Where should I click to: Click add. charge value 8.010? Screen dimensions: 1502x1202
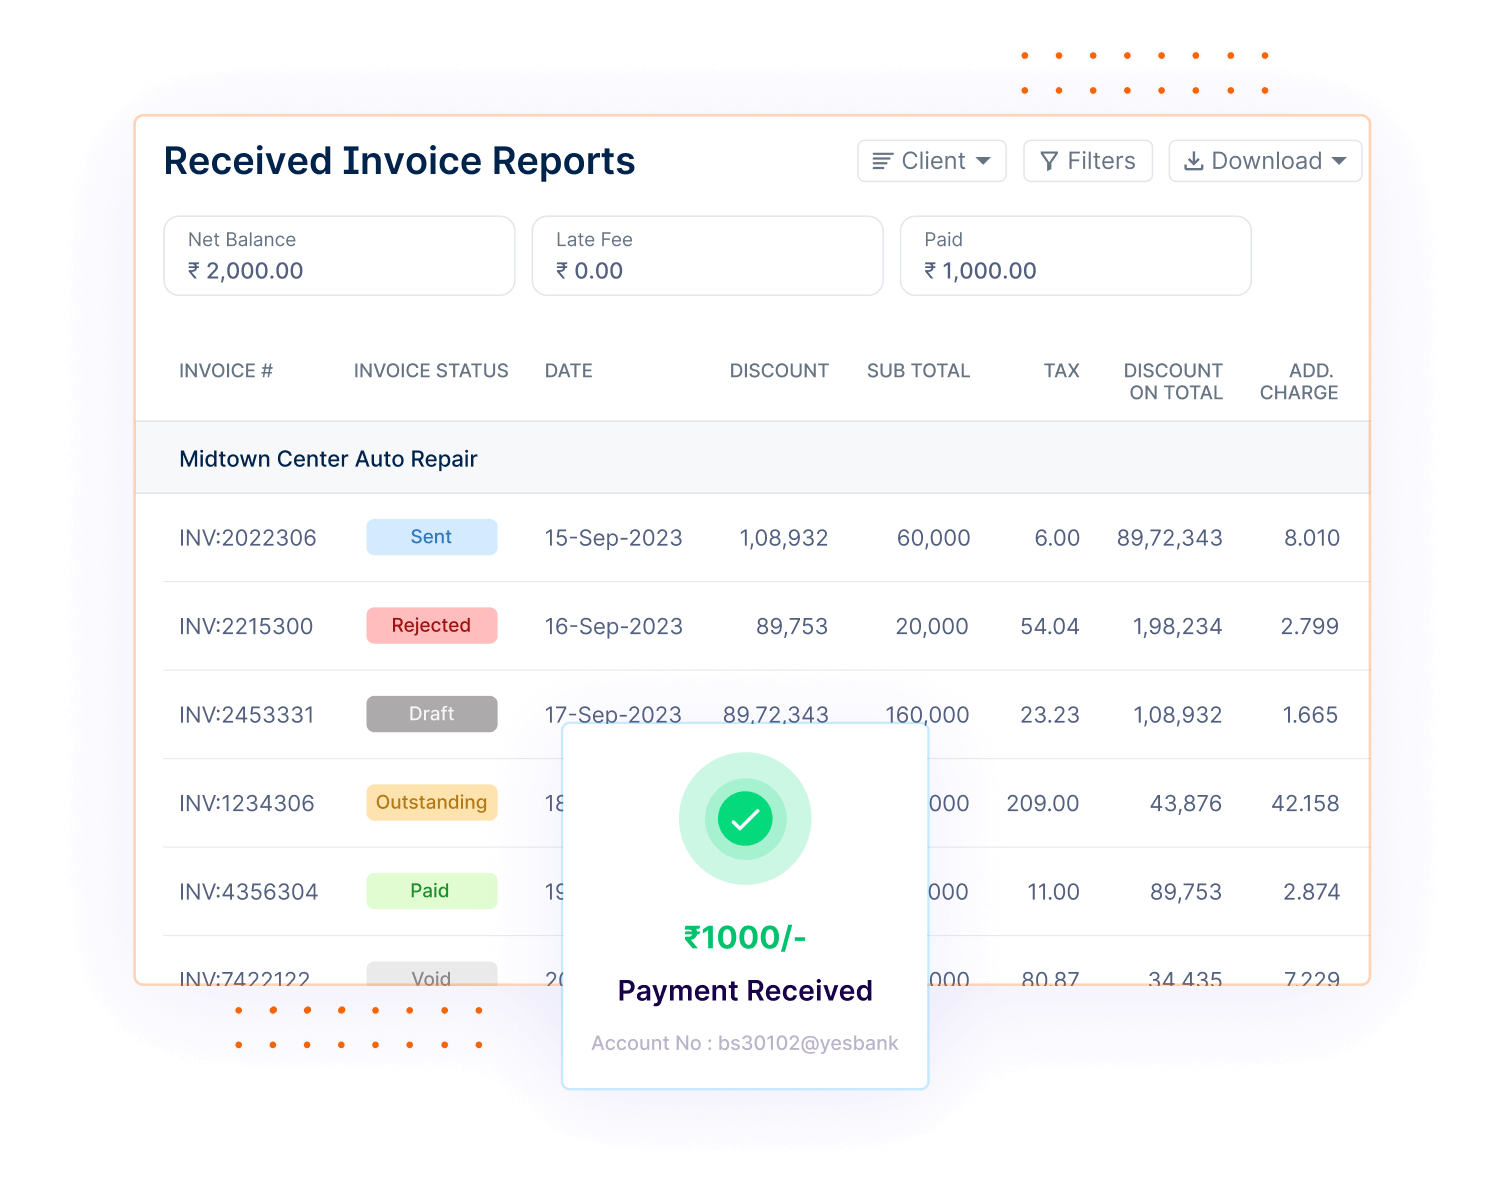[1312, 538]
